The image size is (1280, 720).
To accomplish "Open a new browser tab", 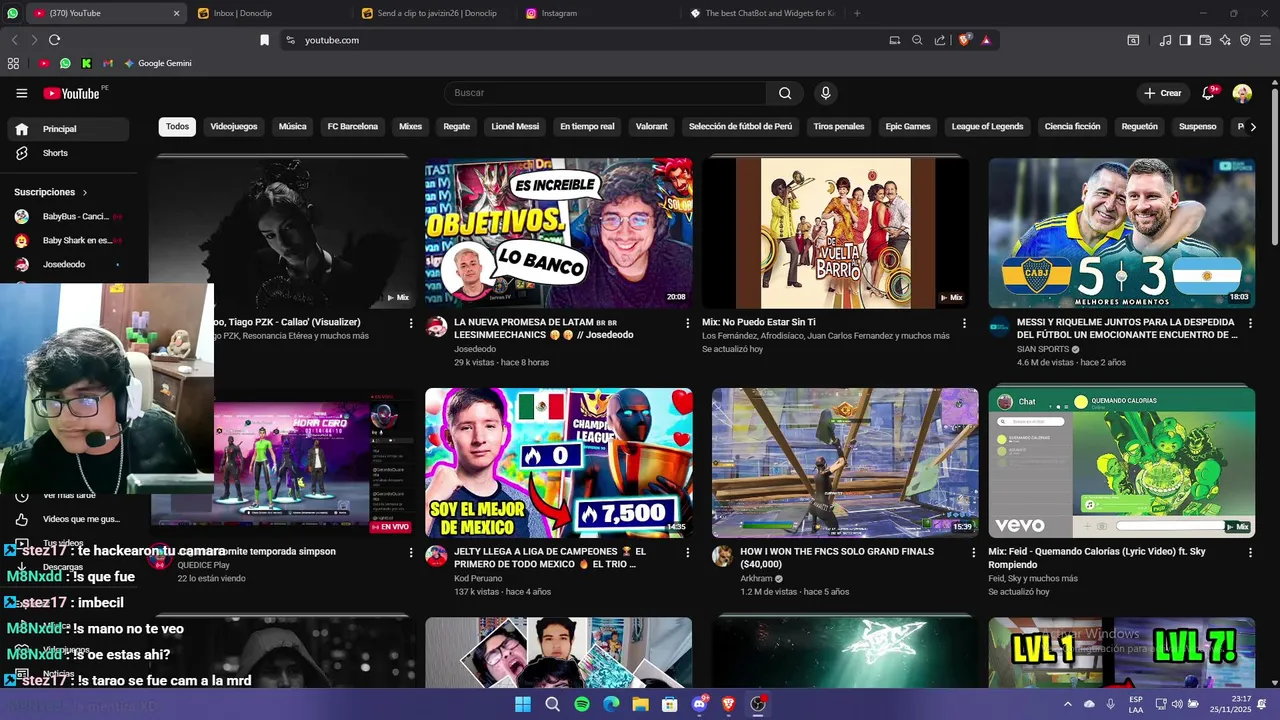I will pos(857,13).
